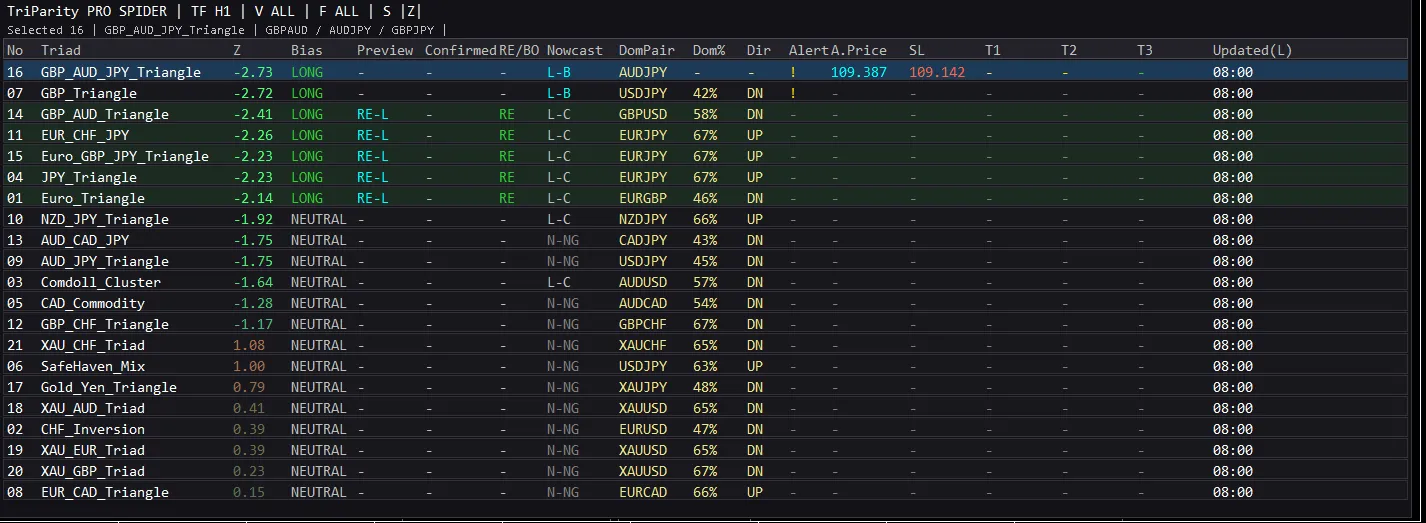
Task: Click the AUDJPY dominant pair cell
Action: pos(643,72)
